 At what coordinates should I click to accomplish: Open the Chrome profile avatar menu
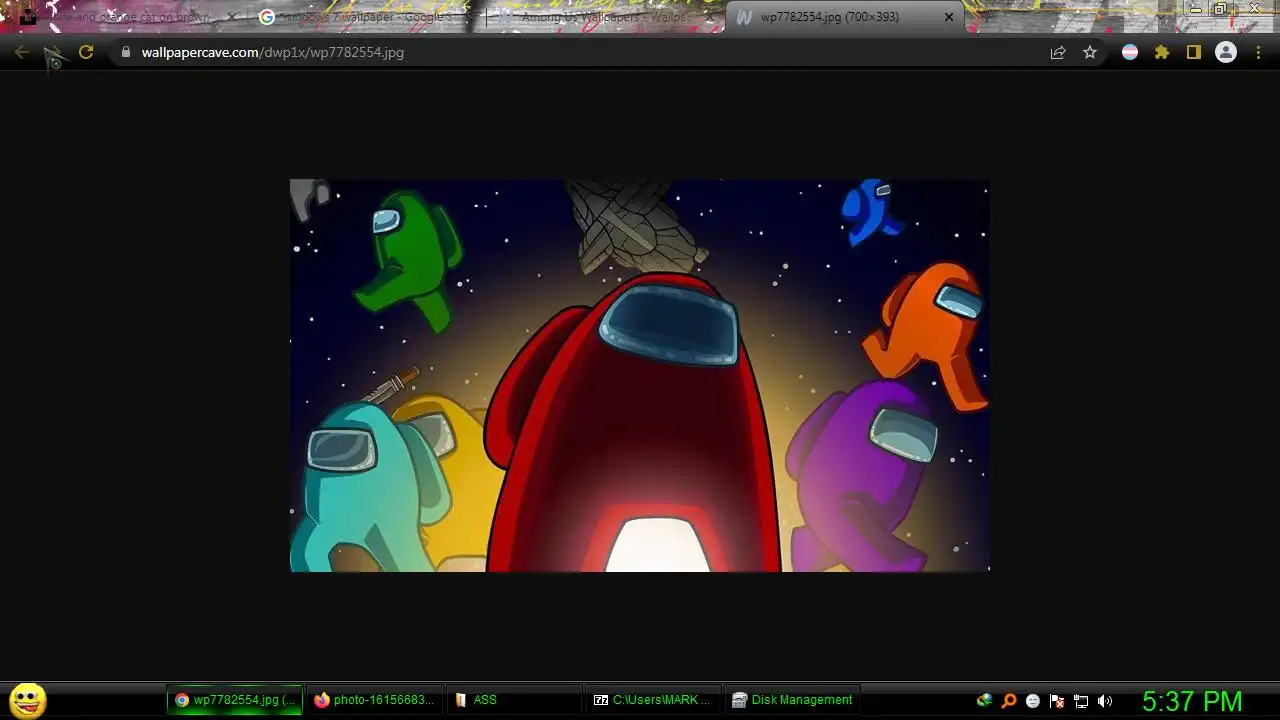pos(1226,52)
